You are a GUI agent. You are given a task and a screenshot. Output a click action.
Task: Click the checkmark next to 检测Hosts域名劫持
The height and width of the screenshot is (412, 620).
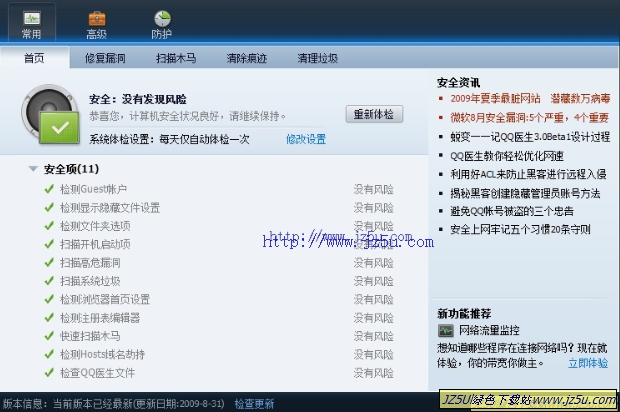click(x=49, y=354)
